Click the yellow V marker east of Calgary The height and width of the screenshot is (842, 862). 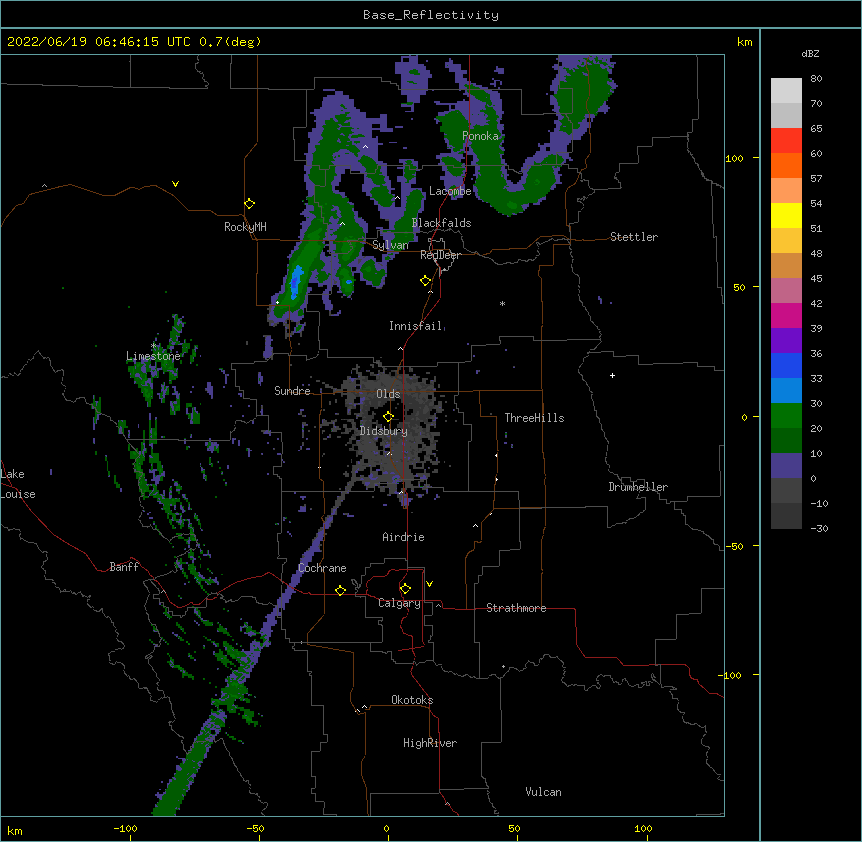click(x=429, y=584)
